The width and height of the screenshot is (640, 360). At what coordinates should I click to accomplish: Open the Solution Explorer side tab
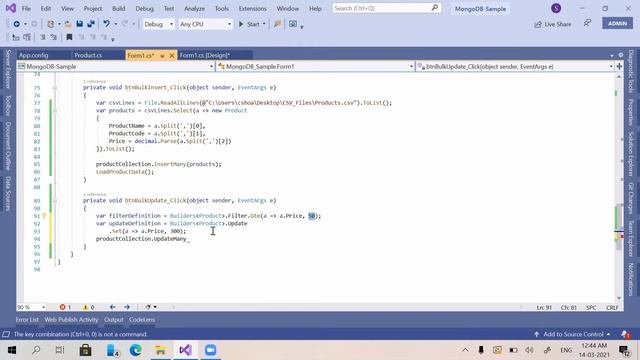coord(631,154)
